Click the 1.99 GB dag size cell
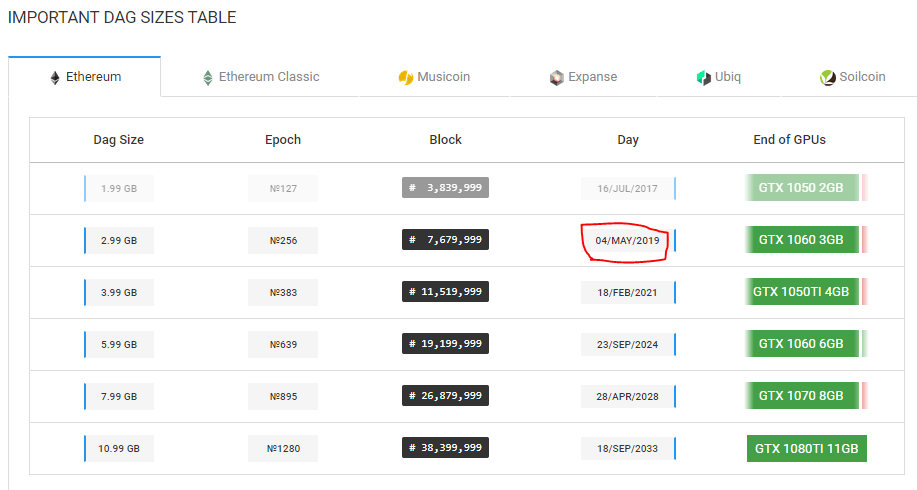This screenshot has height=490, width=917. click(119, 188)
